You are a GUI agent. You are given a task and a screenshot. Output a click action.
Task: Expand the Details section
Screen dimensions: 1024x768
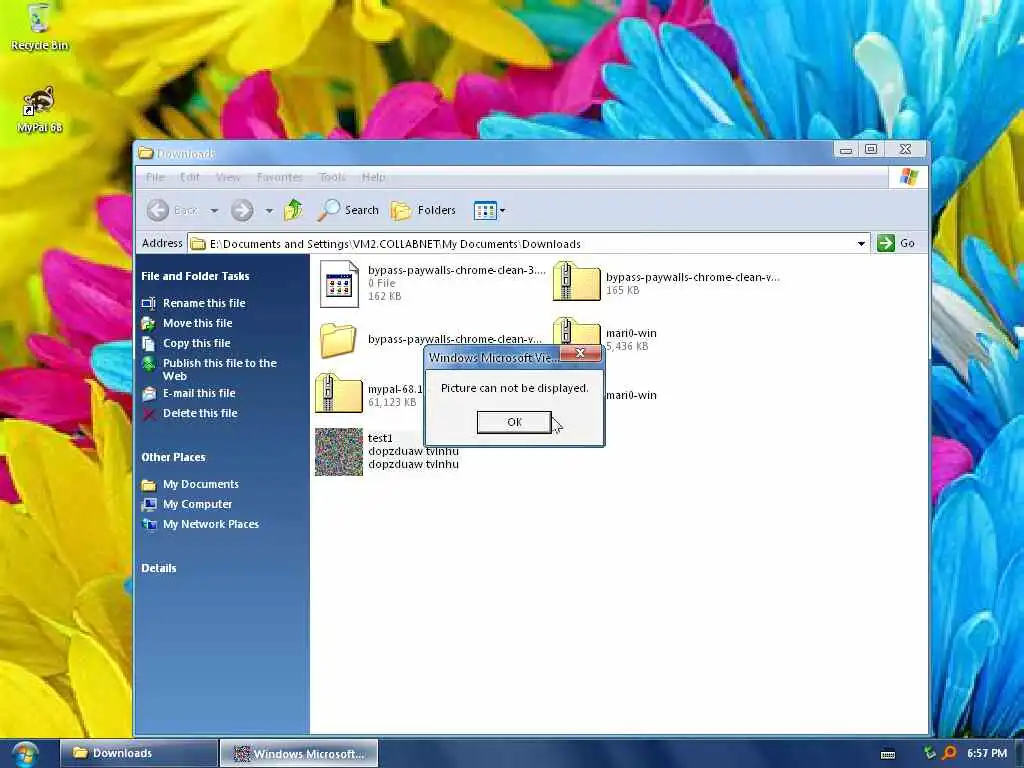159,568
